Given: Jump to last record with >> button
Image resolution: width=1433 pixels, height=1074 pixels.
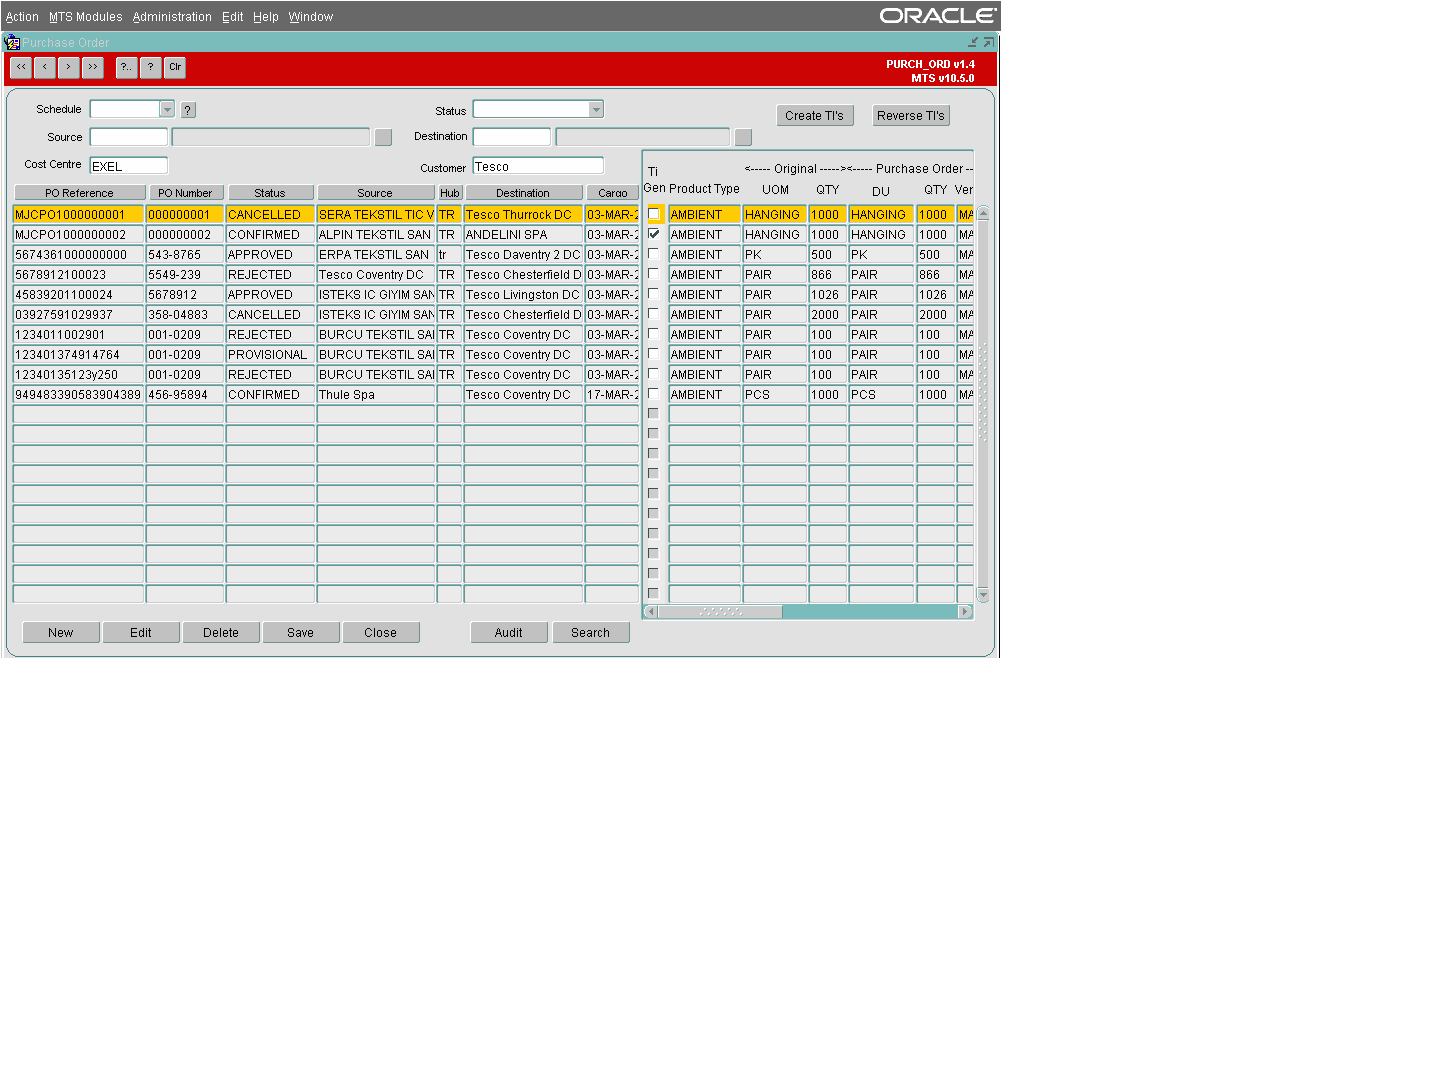Looking at the screenshot, I should [x=93, y=67].
